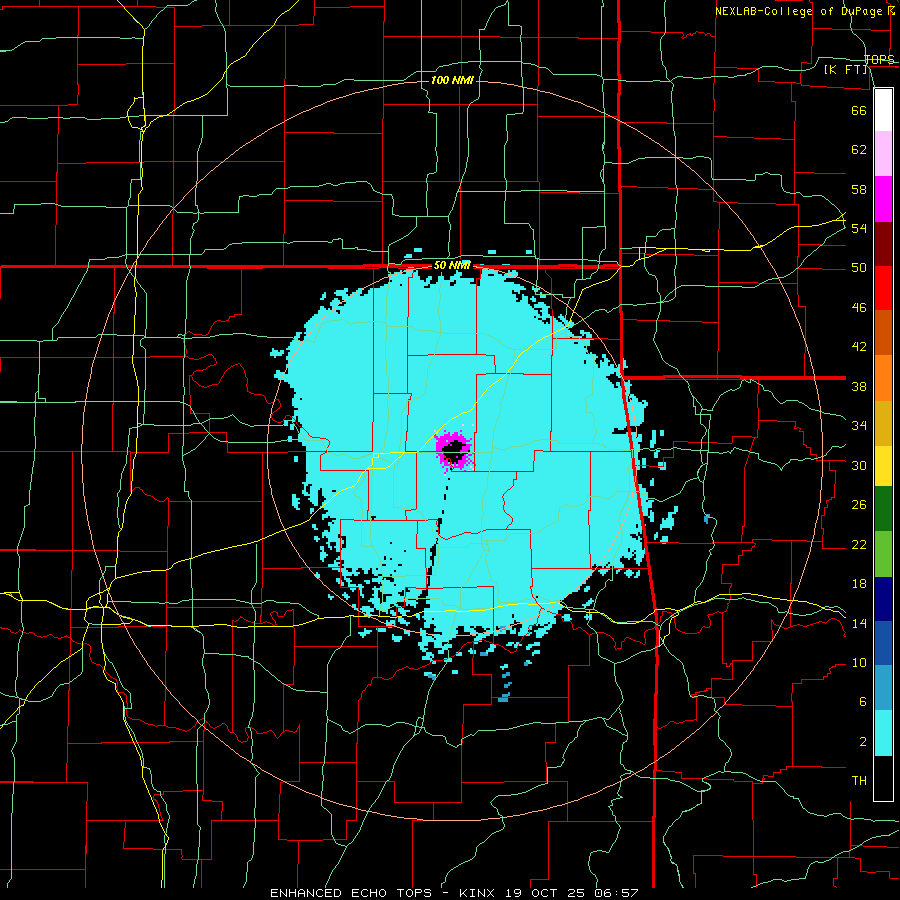Click the "[K FT]" units label
The image size is (900, 900).
847,69
